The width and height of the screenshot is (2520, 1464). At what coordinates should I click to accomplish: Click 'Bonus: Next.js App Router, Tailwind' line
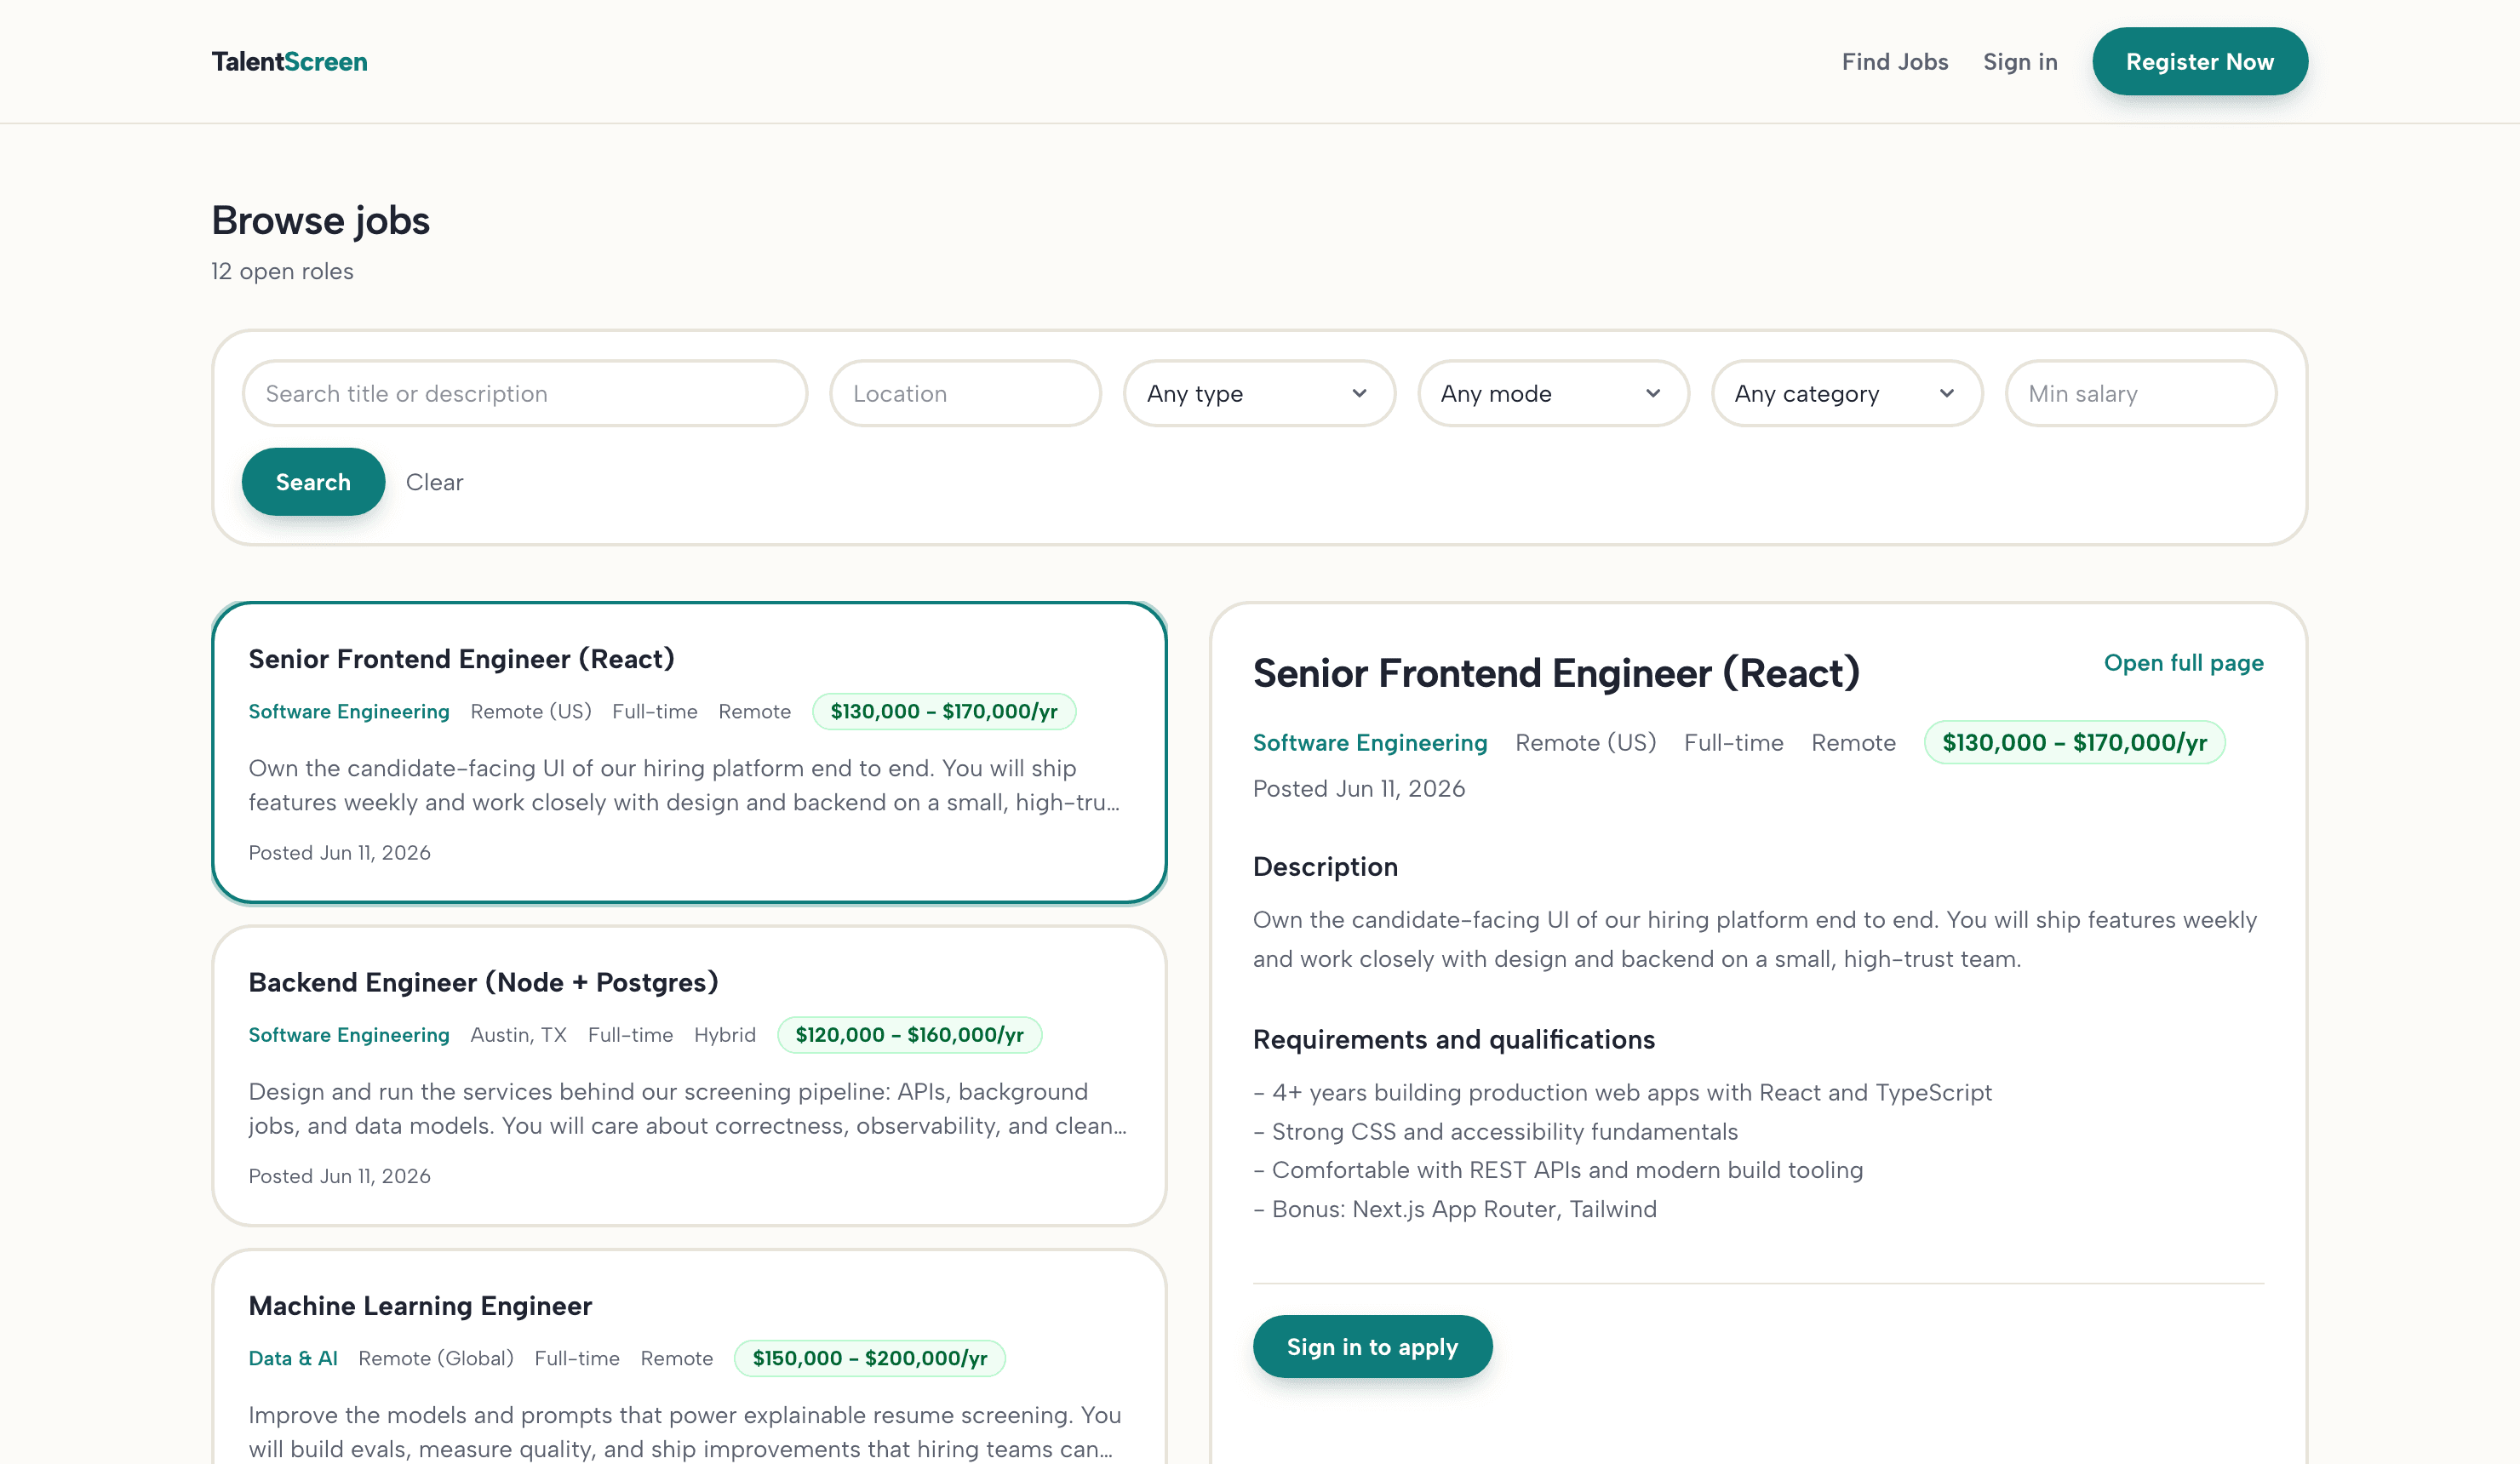(1455, 1209)
